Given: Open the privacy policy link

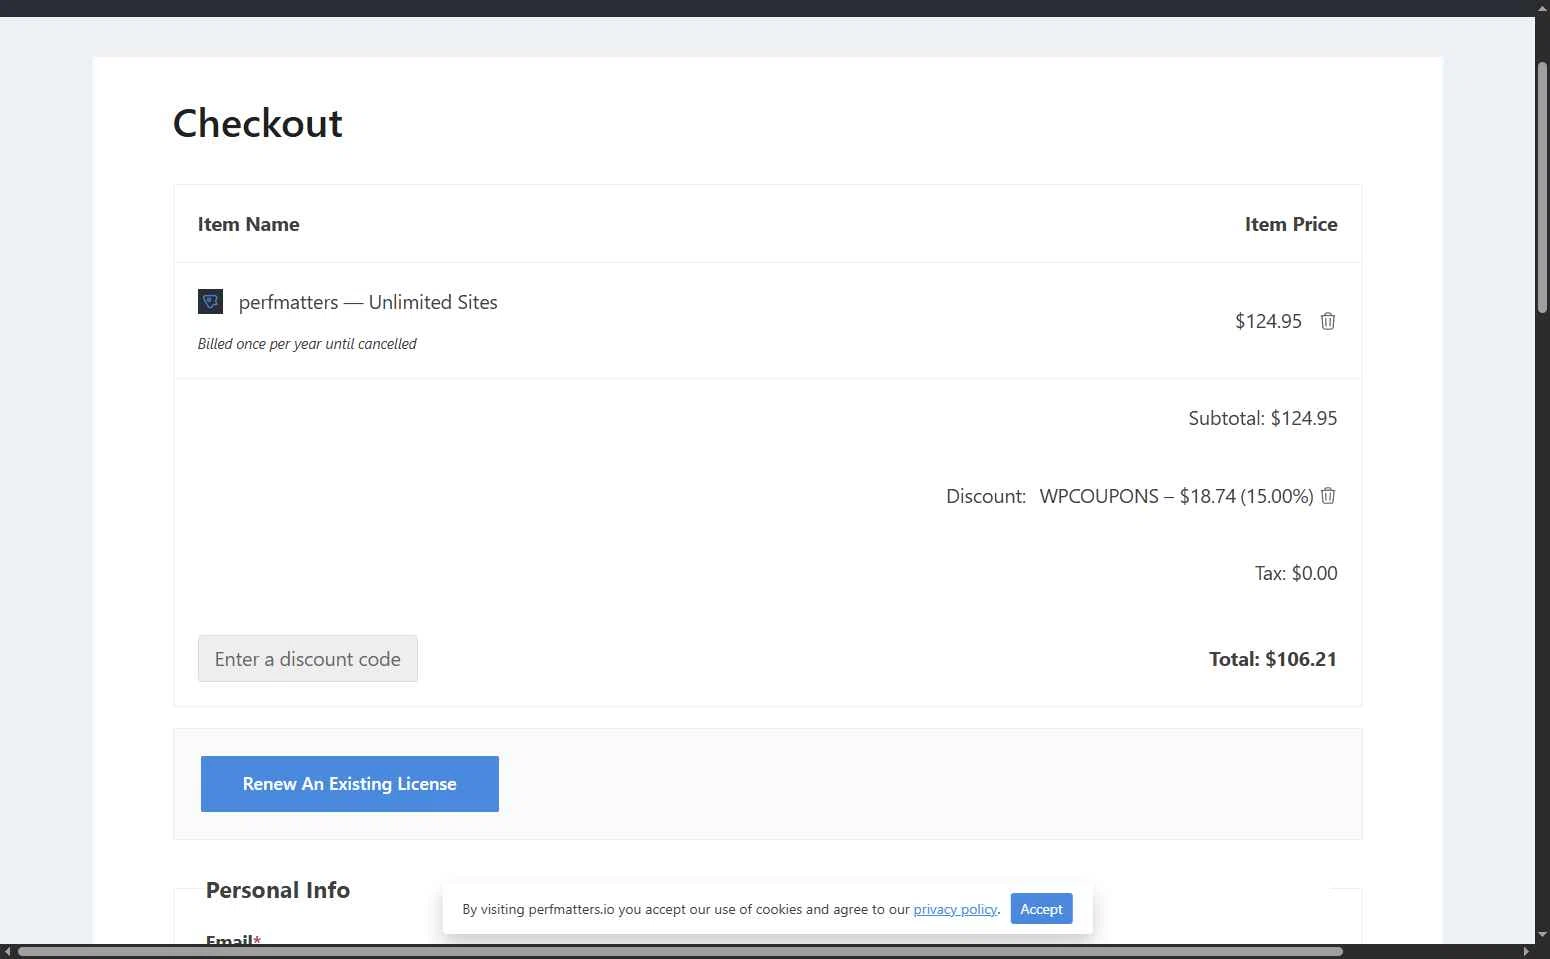Looking at the screenshot, I should tap(955, 909).
